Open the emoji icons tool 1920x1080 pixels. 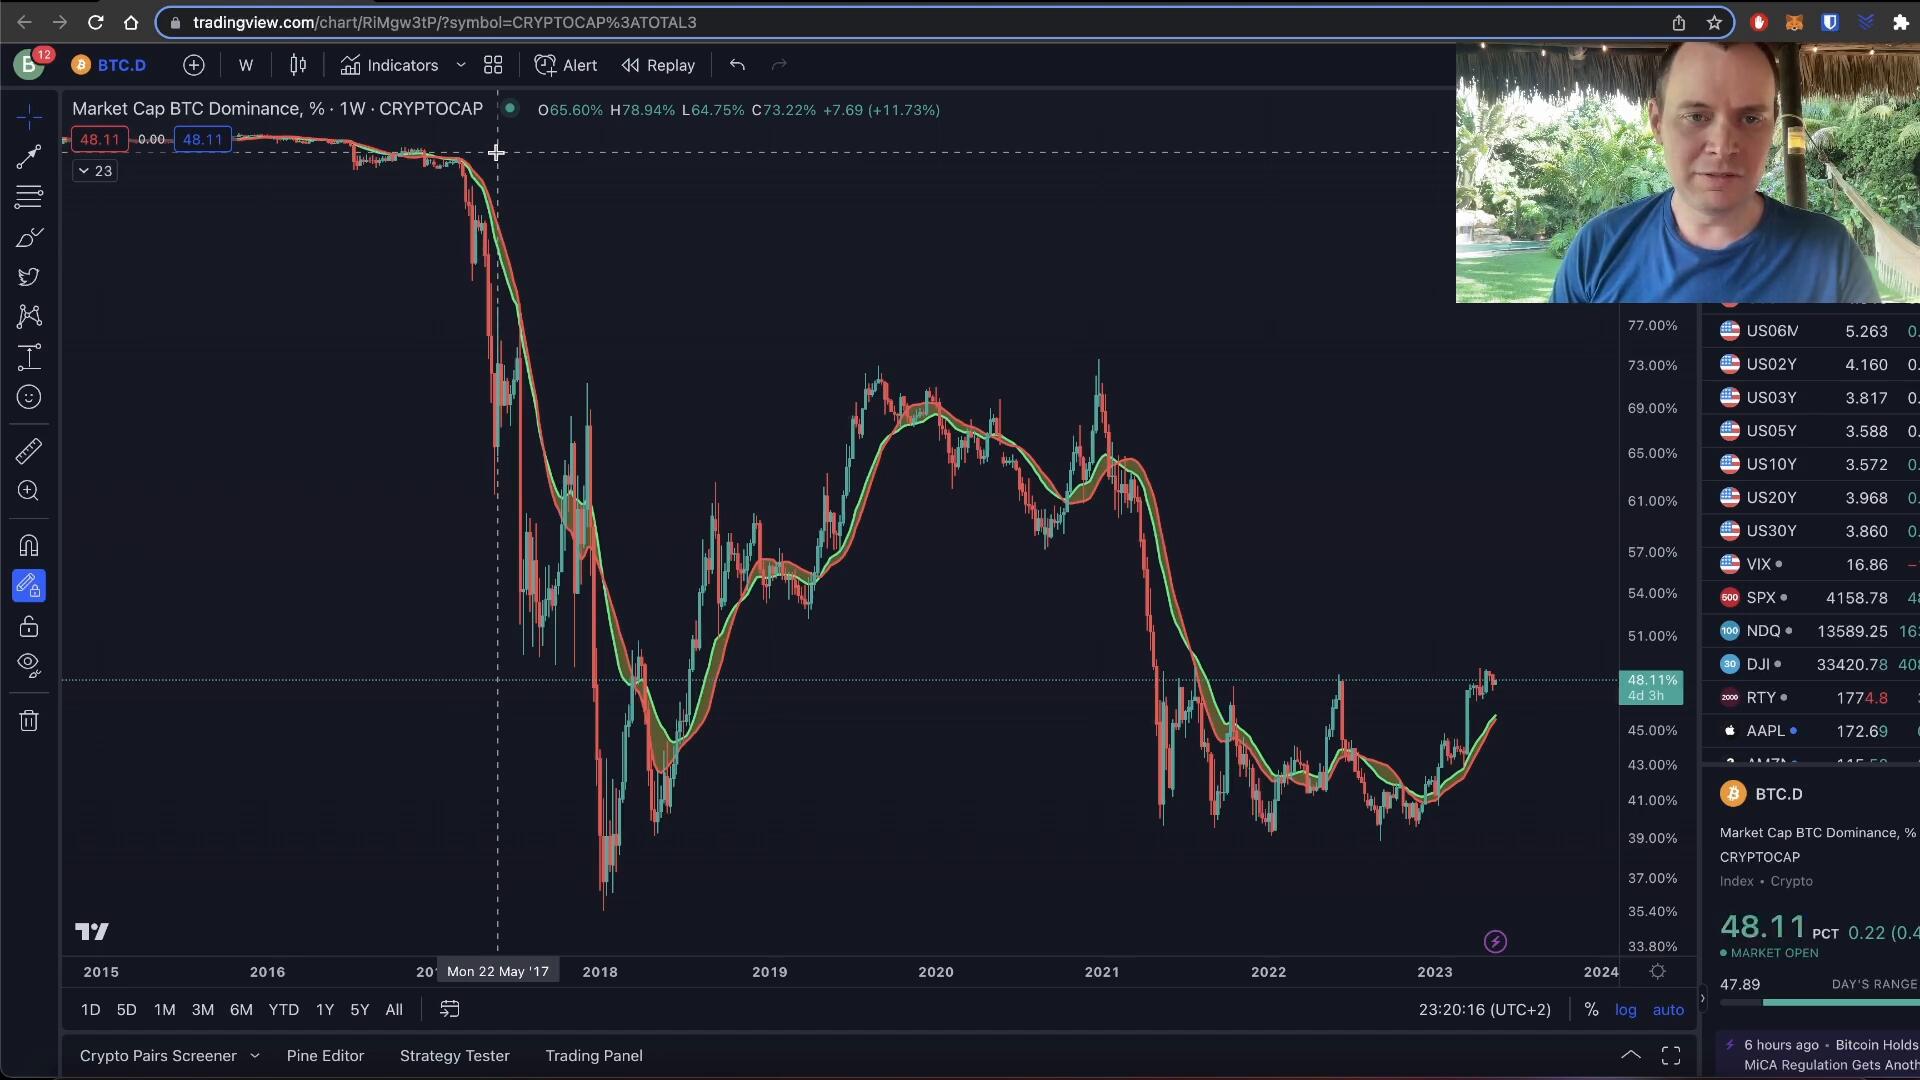[x=29, y=397]
